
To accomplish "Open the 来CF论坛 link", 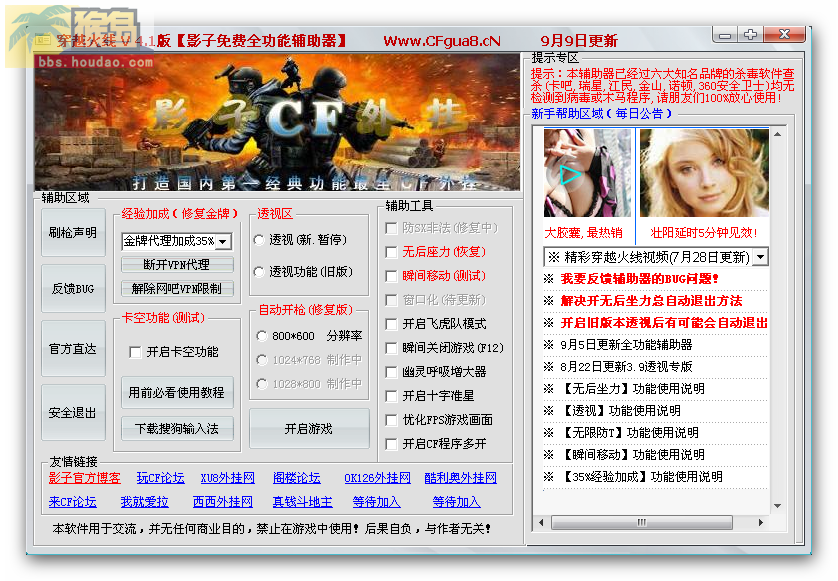I will point(73,502).
